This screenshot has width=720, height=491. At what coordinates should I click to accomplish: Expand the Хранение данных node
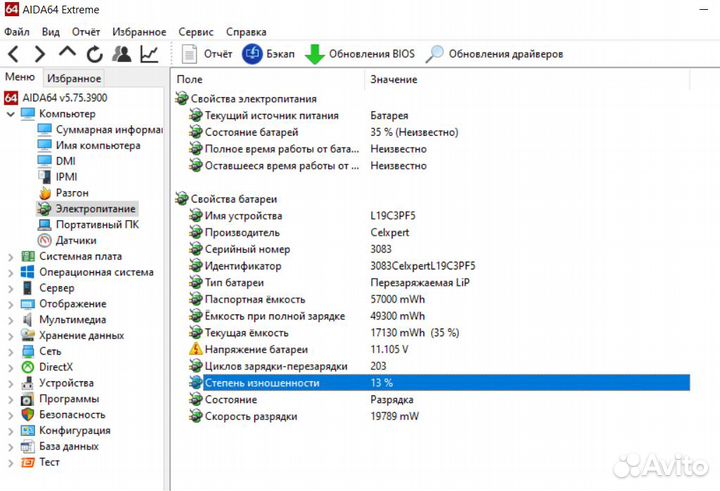(11, 336)
